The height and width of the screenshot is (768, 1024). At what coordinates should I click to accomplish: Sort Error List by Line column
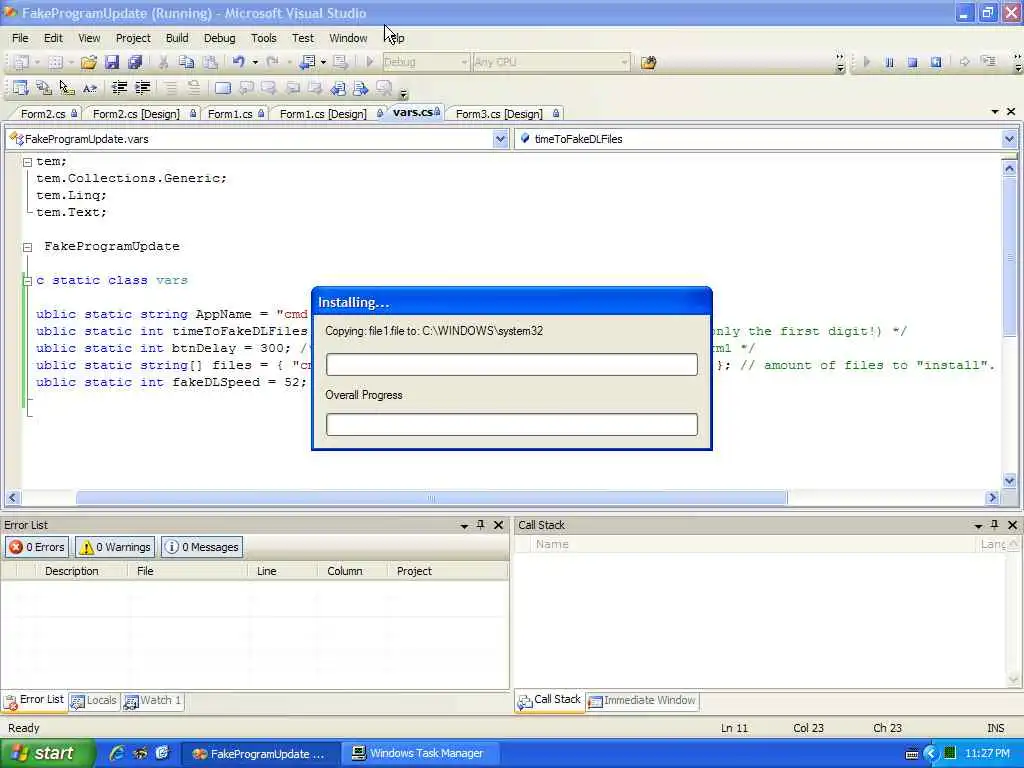point(267,571)
